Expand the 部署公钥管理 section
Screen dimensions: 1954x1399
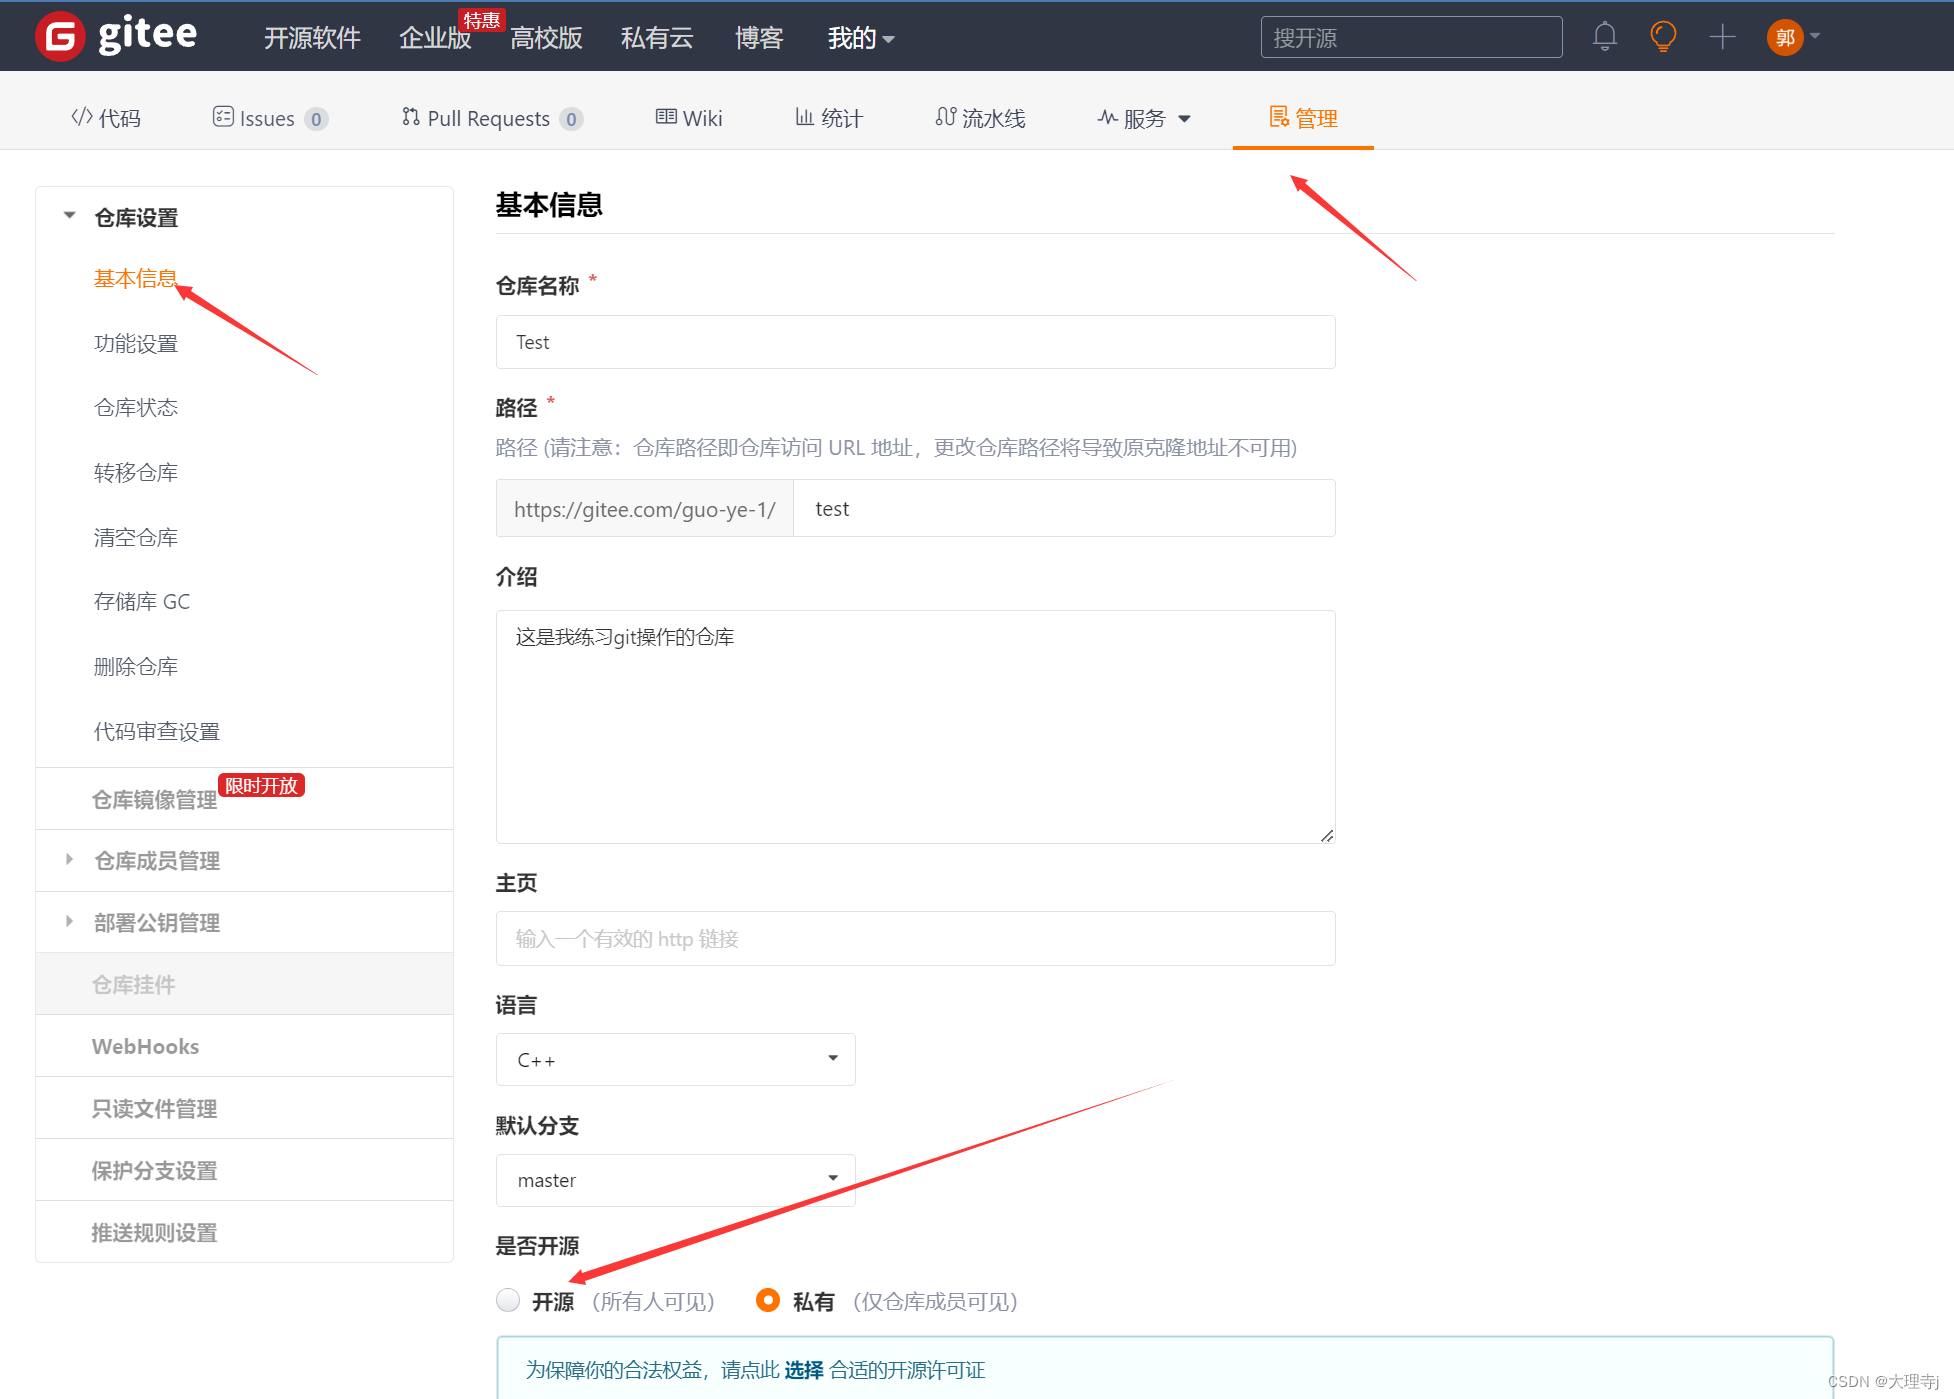[157, 922]
